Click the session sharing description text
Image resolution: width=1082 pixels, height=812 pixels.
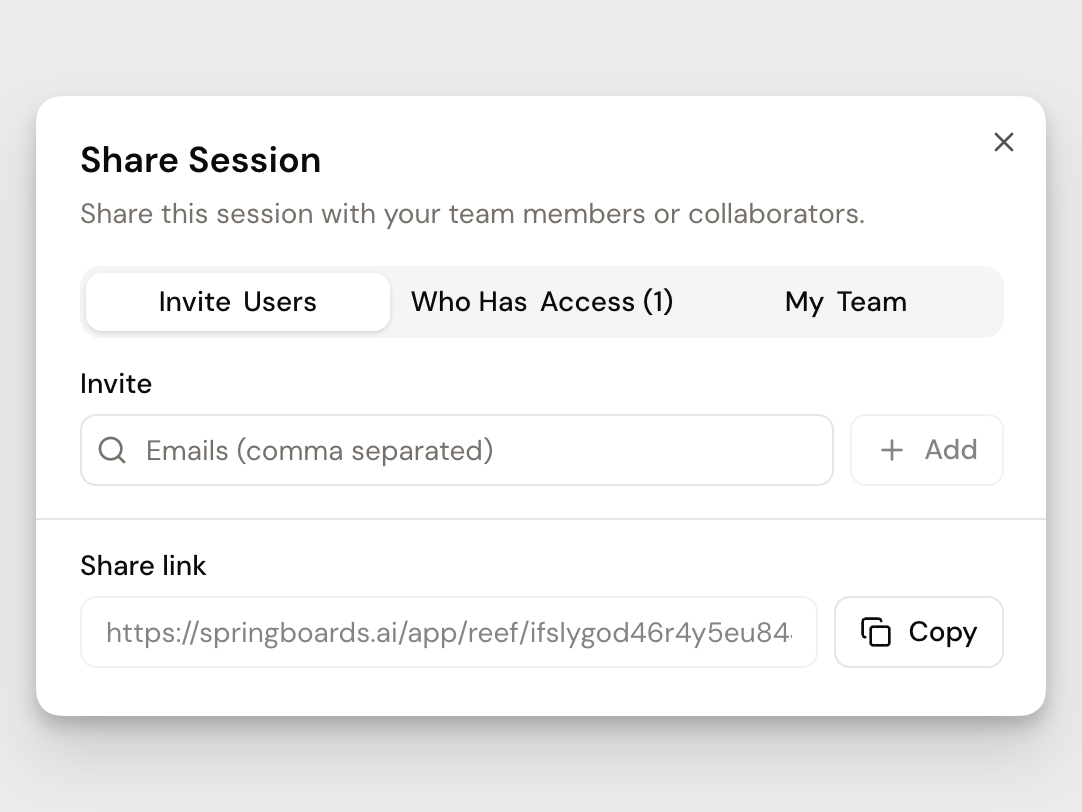(472, 214)
